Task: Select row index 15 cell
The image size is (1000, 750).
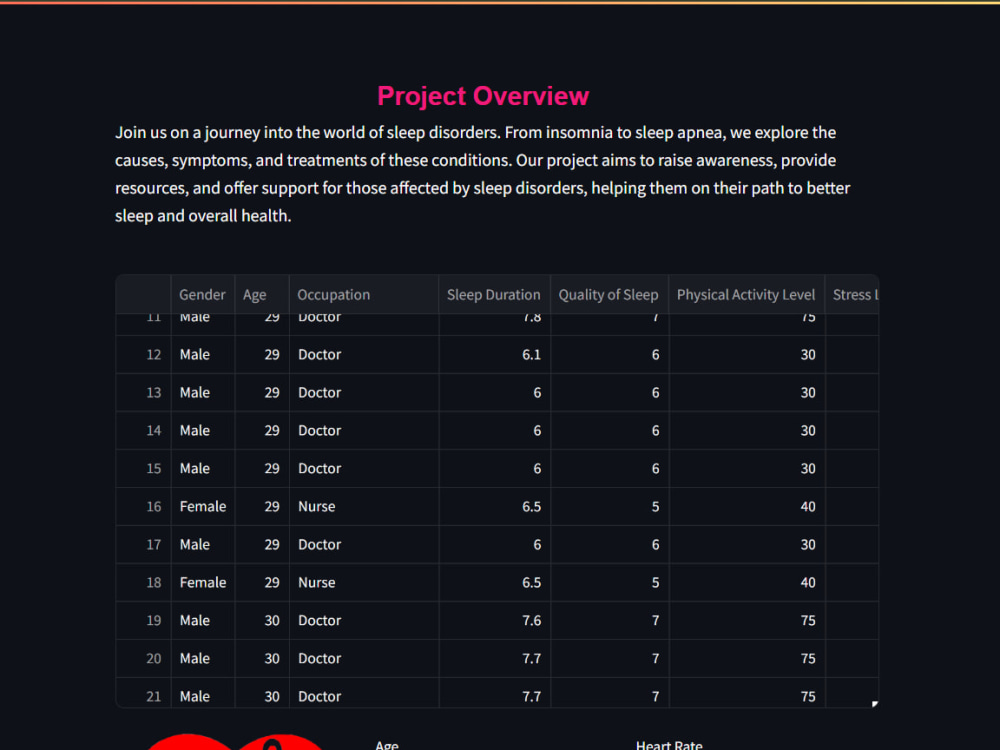Action: [x=143, y=469]
